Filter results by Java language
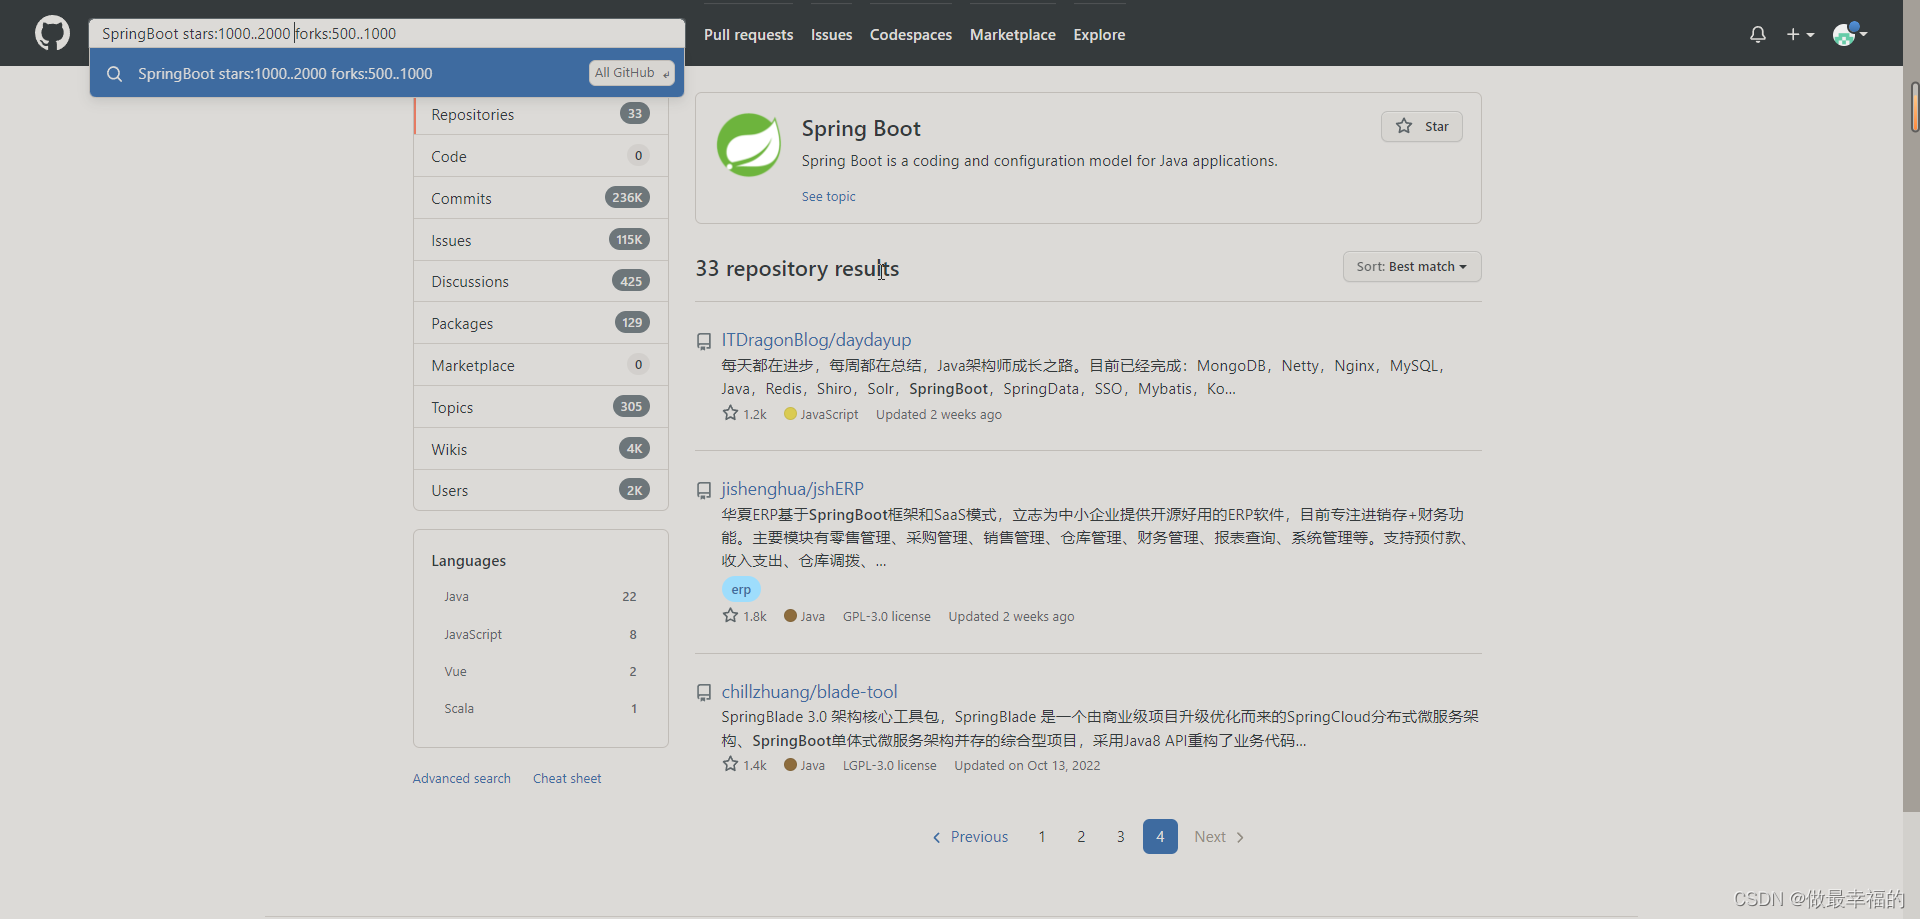The width and height of the screenshot is (1920, 919). tap(541, 597)
